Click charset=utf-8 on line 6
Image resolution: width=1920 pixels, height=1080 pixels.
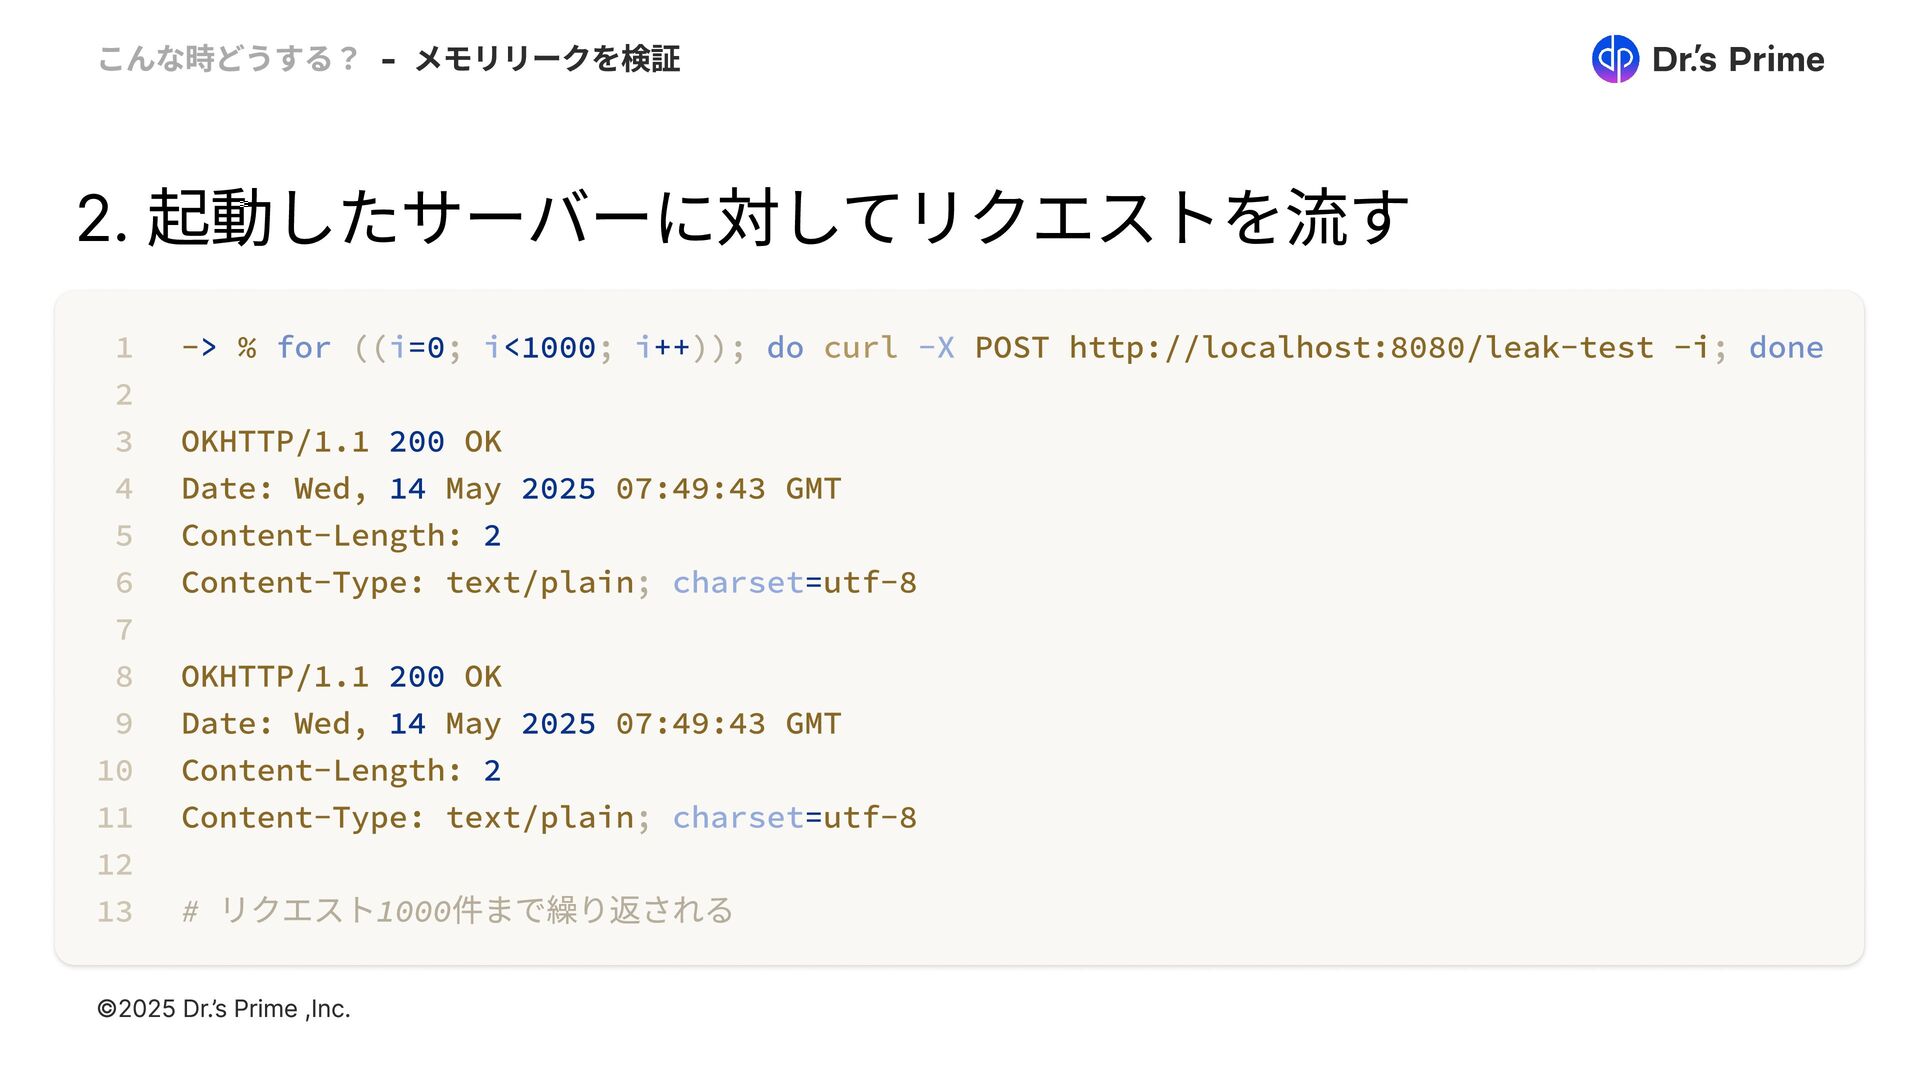794,583
